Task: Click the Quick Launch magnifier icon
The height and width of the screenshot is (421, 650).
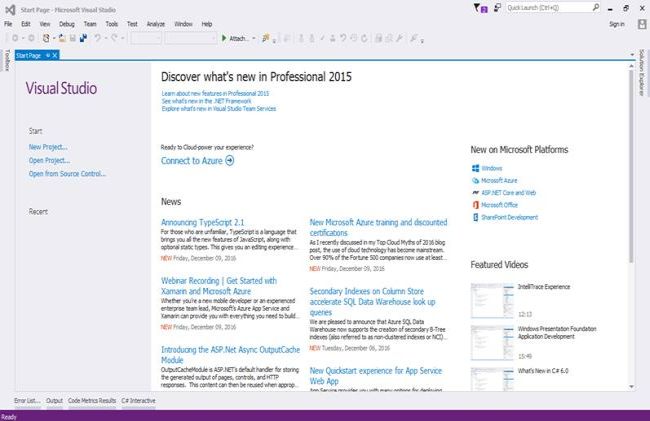Action: [x=596, y=7]
